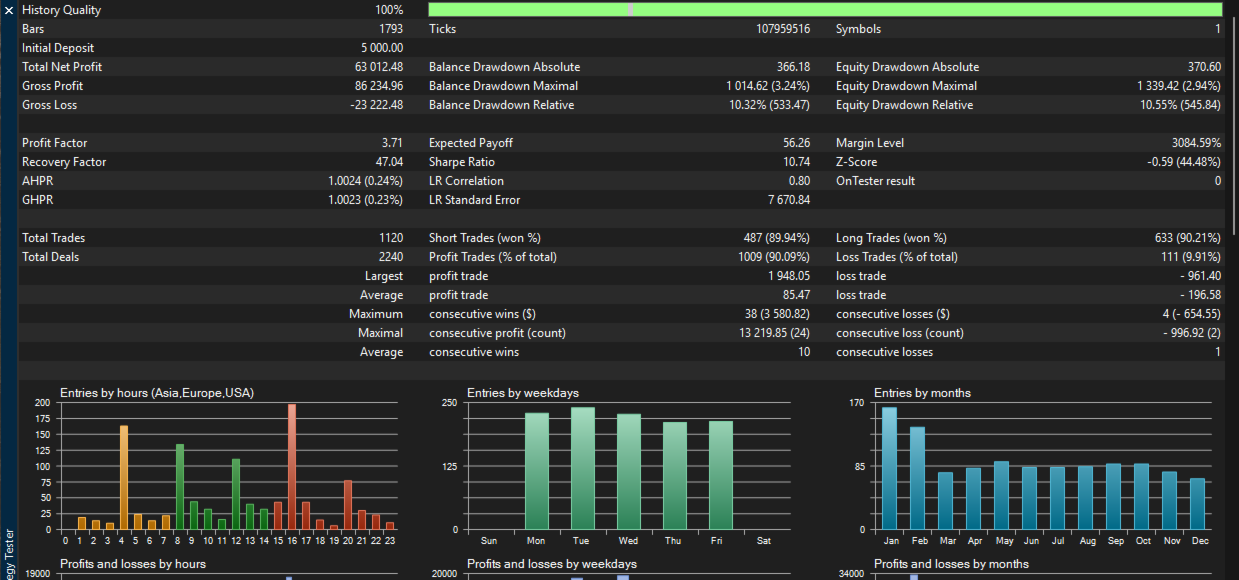Click the Fri bar in weekdays chart

[721, 475]
